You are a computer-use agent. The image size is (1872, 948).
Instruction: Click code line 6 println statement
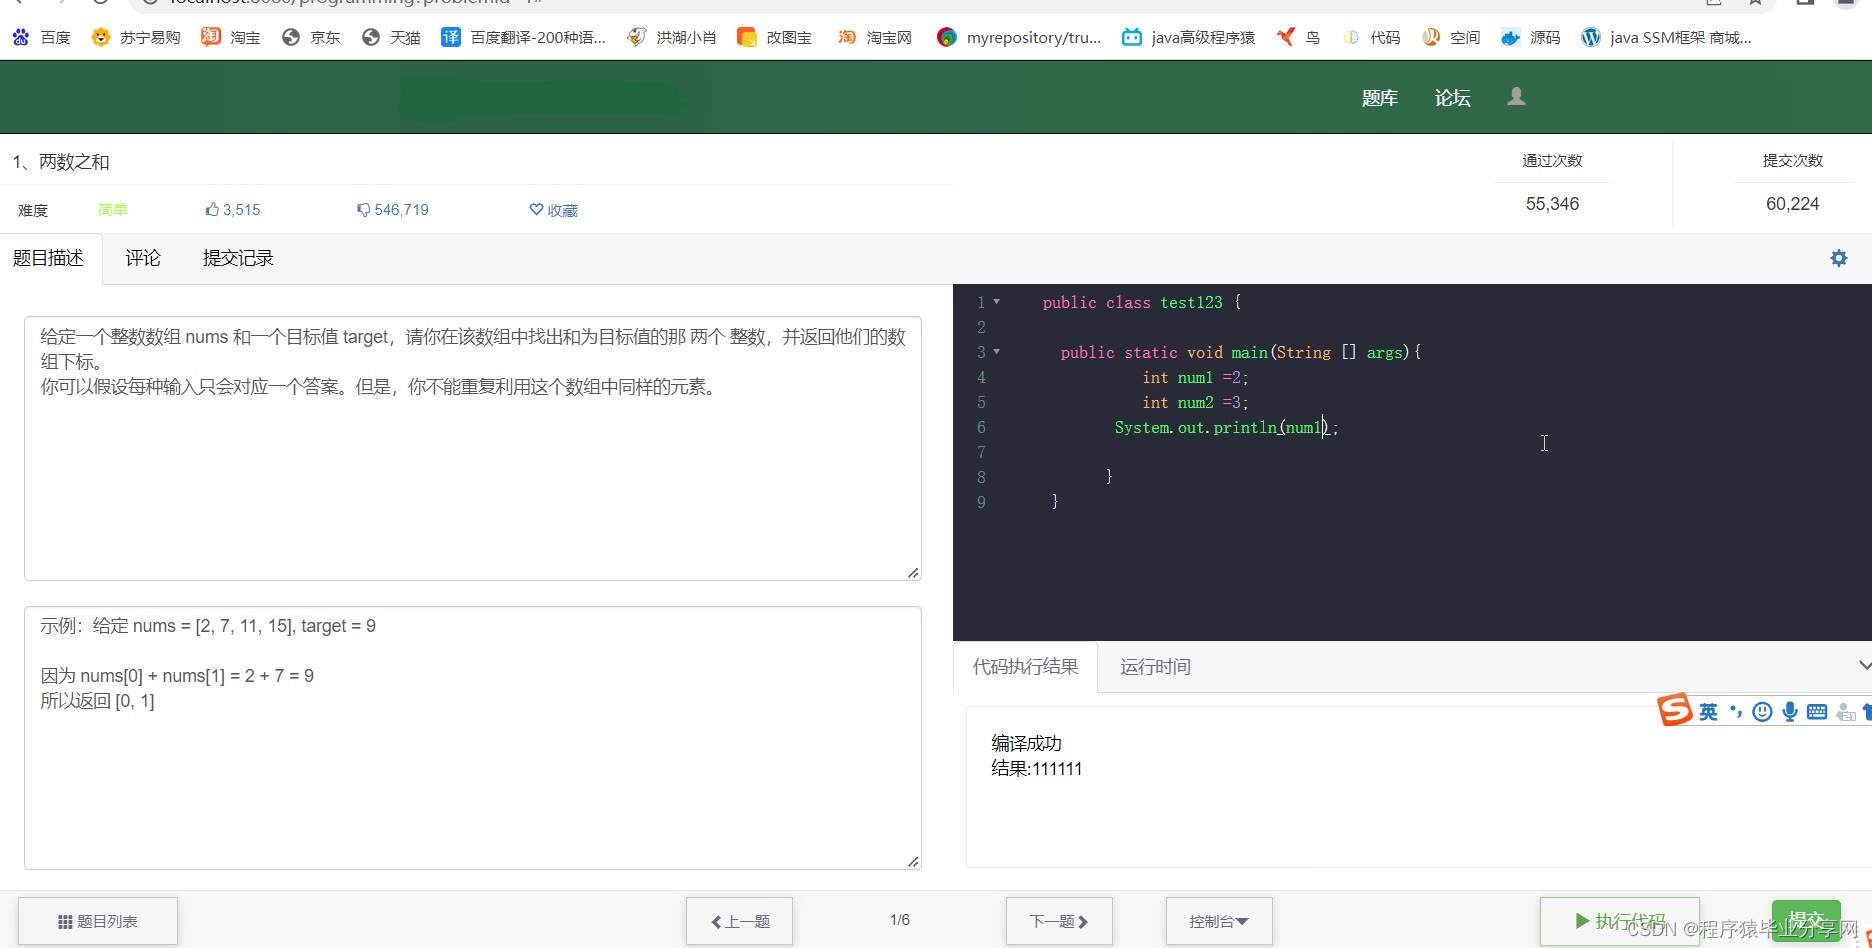1226,427
